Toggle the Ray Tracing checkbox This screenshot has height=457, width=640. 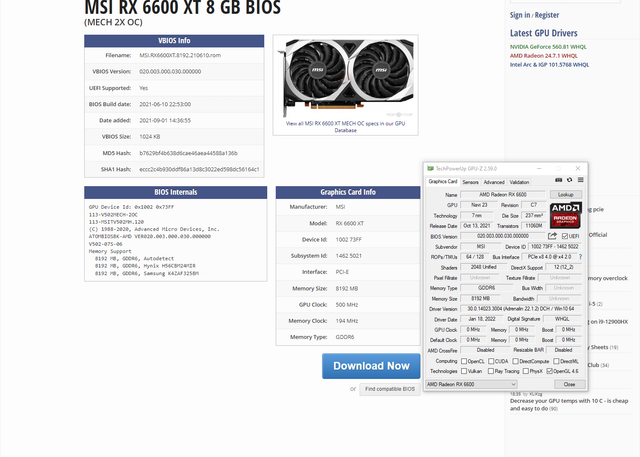491,371
